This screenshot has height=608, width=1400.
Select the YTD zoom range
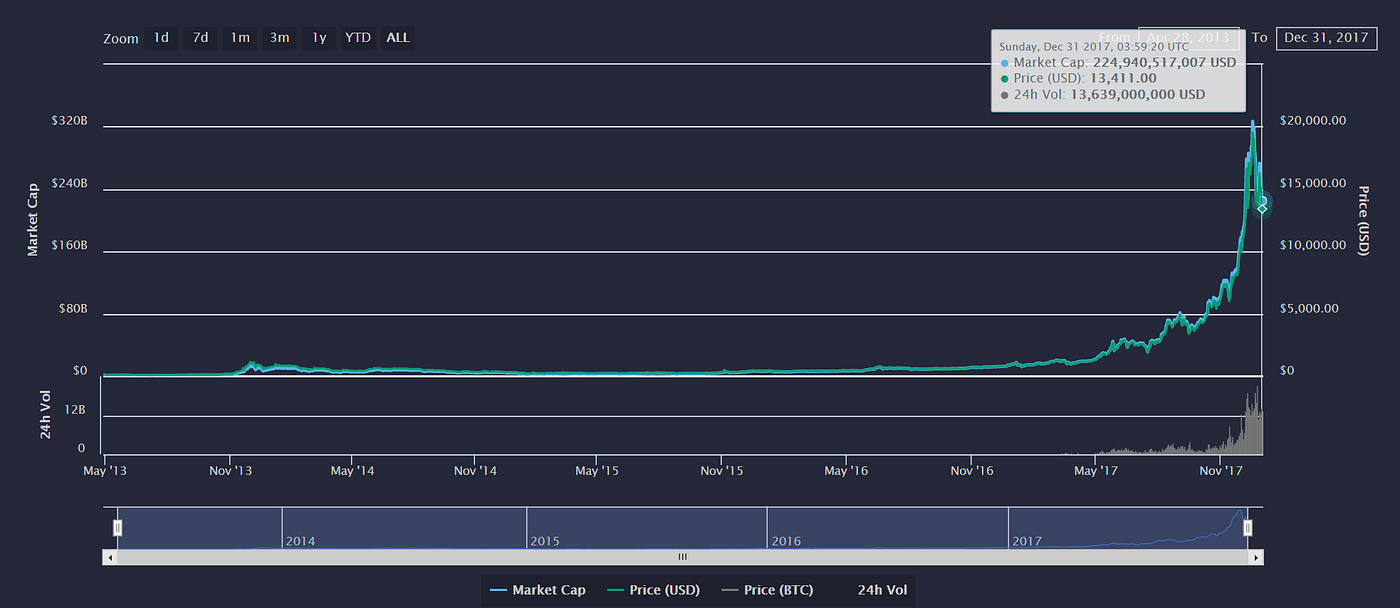pyautogui.click(x=358, y=38)
